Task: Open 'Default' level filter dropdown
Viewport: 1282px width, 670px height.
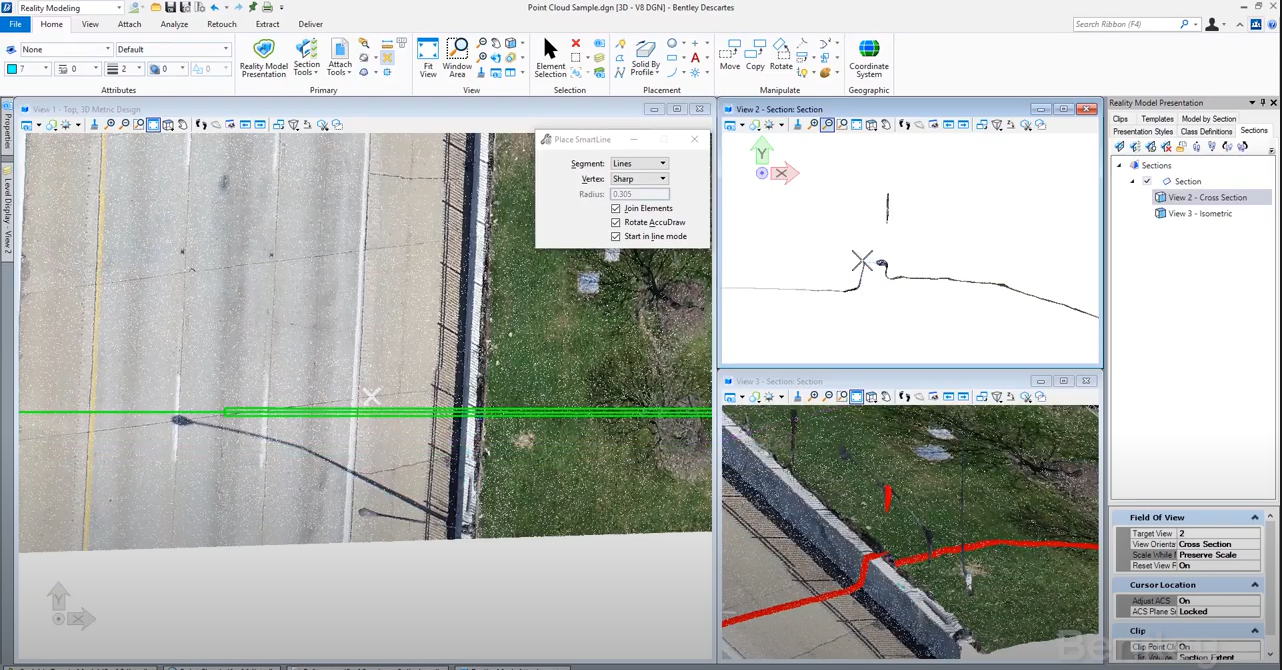Action: [173, 49]
